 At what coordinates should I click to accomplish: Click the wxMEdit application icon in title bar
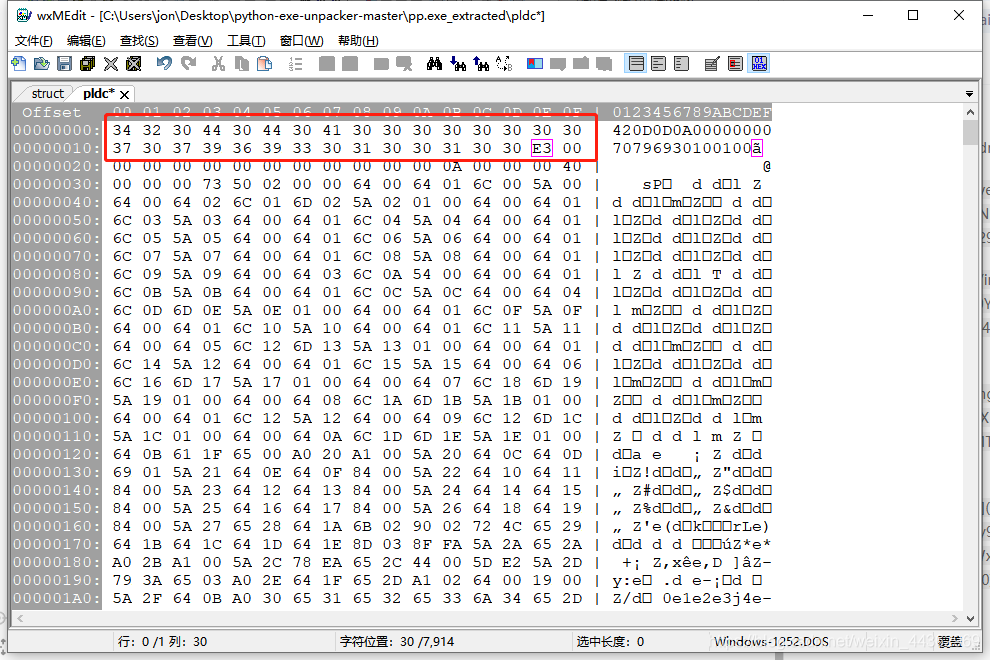[23, 15]
